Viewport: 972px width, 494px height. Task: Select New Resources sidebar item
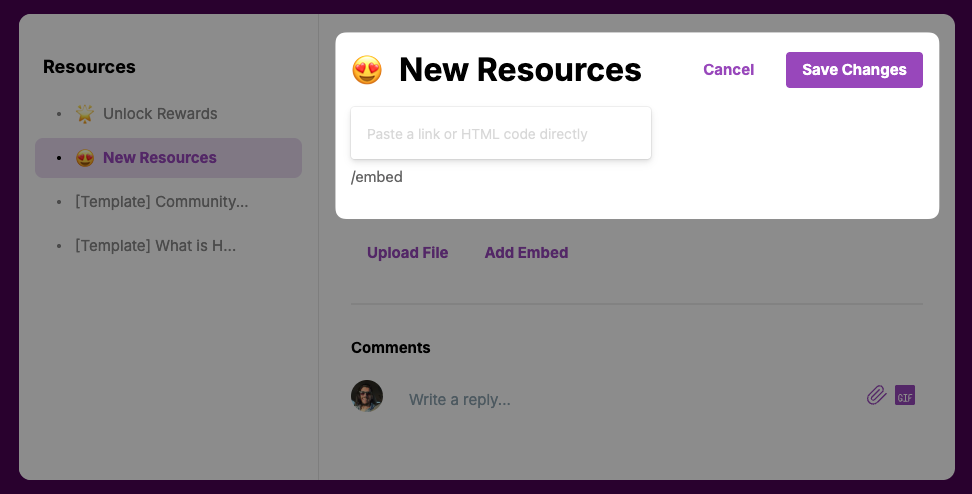point(169,158)
